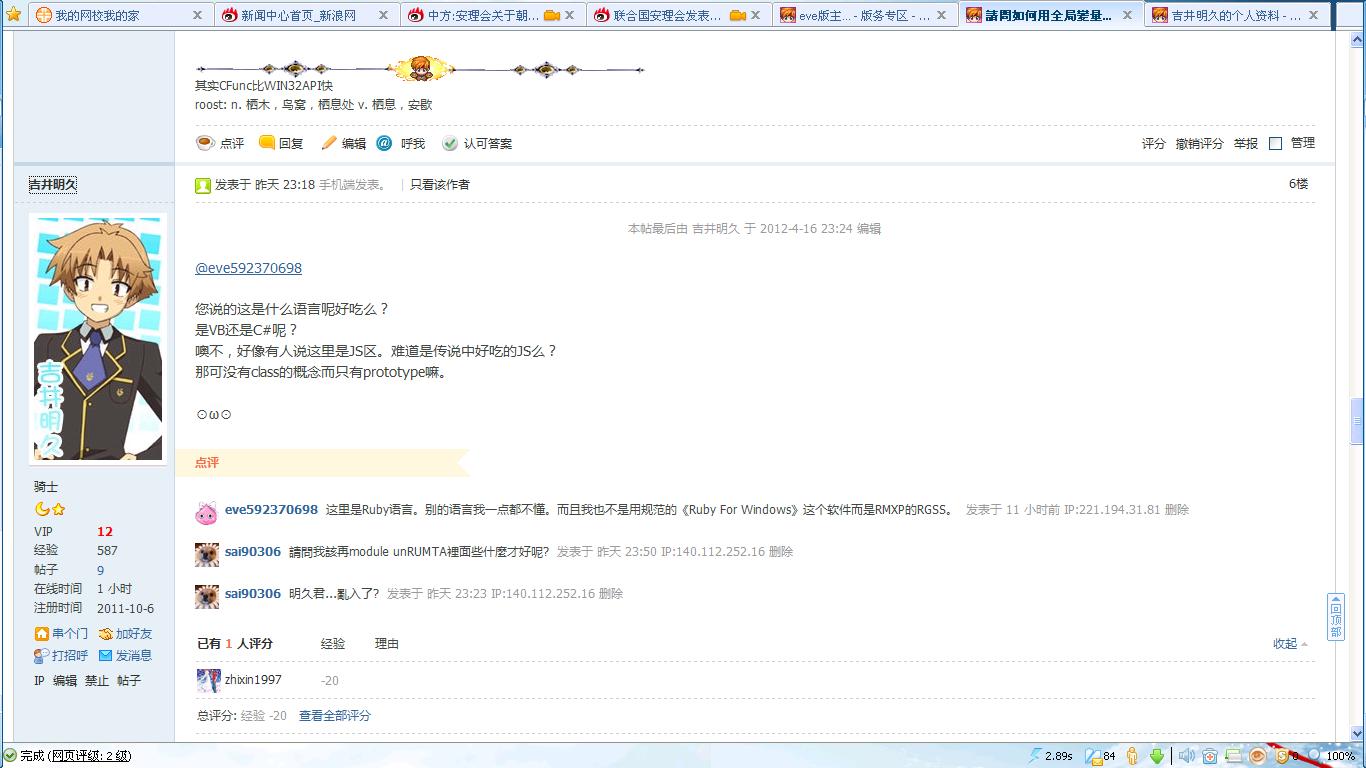Click the 举报 report link

tap(1246, 144)
